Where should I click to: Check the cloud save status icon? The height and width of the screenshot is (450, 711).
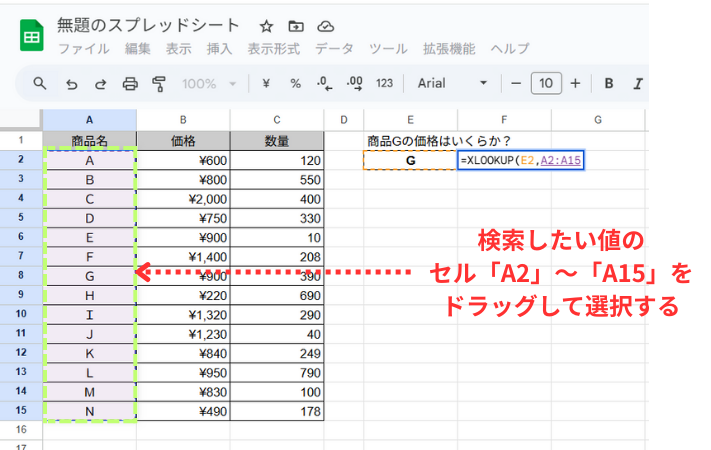coord(325,26)
